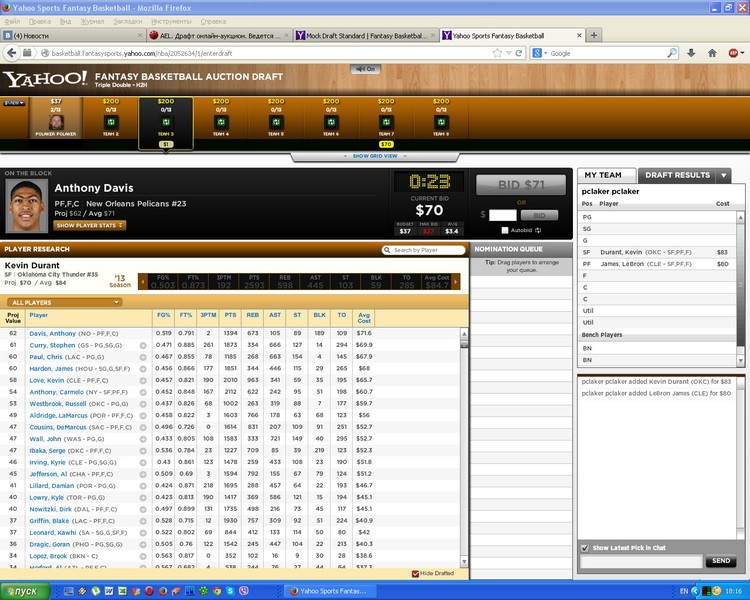
Task: Click the small BID button
Action: point(539,215)
